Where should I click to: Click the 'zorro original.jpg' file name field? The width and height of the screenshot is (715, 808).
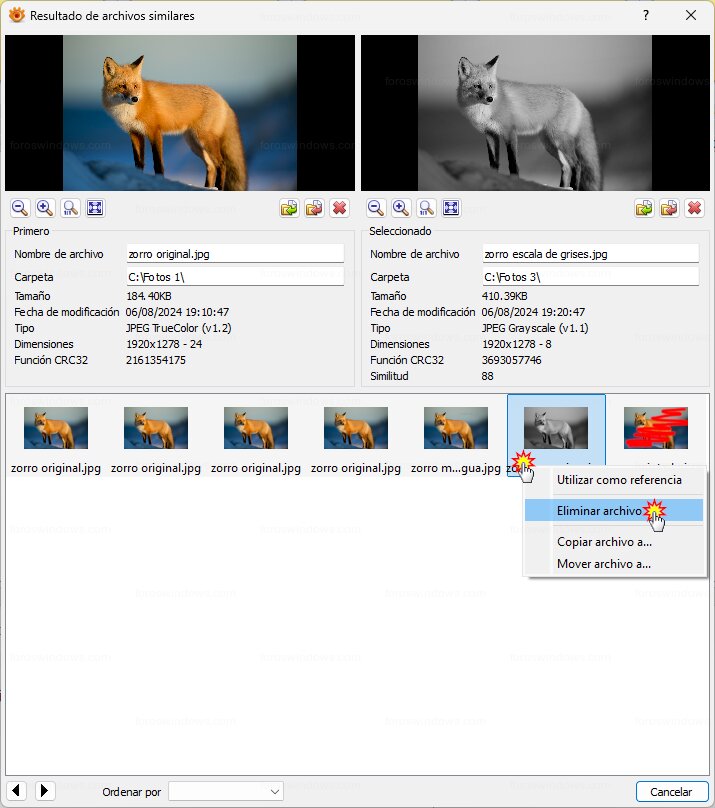235,254
